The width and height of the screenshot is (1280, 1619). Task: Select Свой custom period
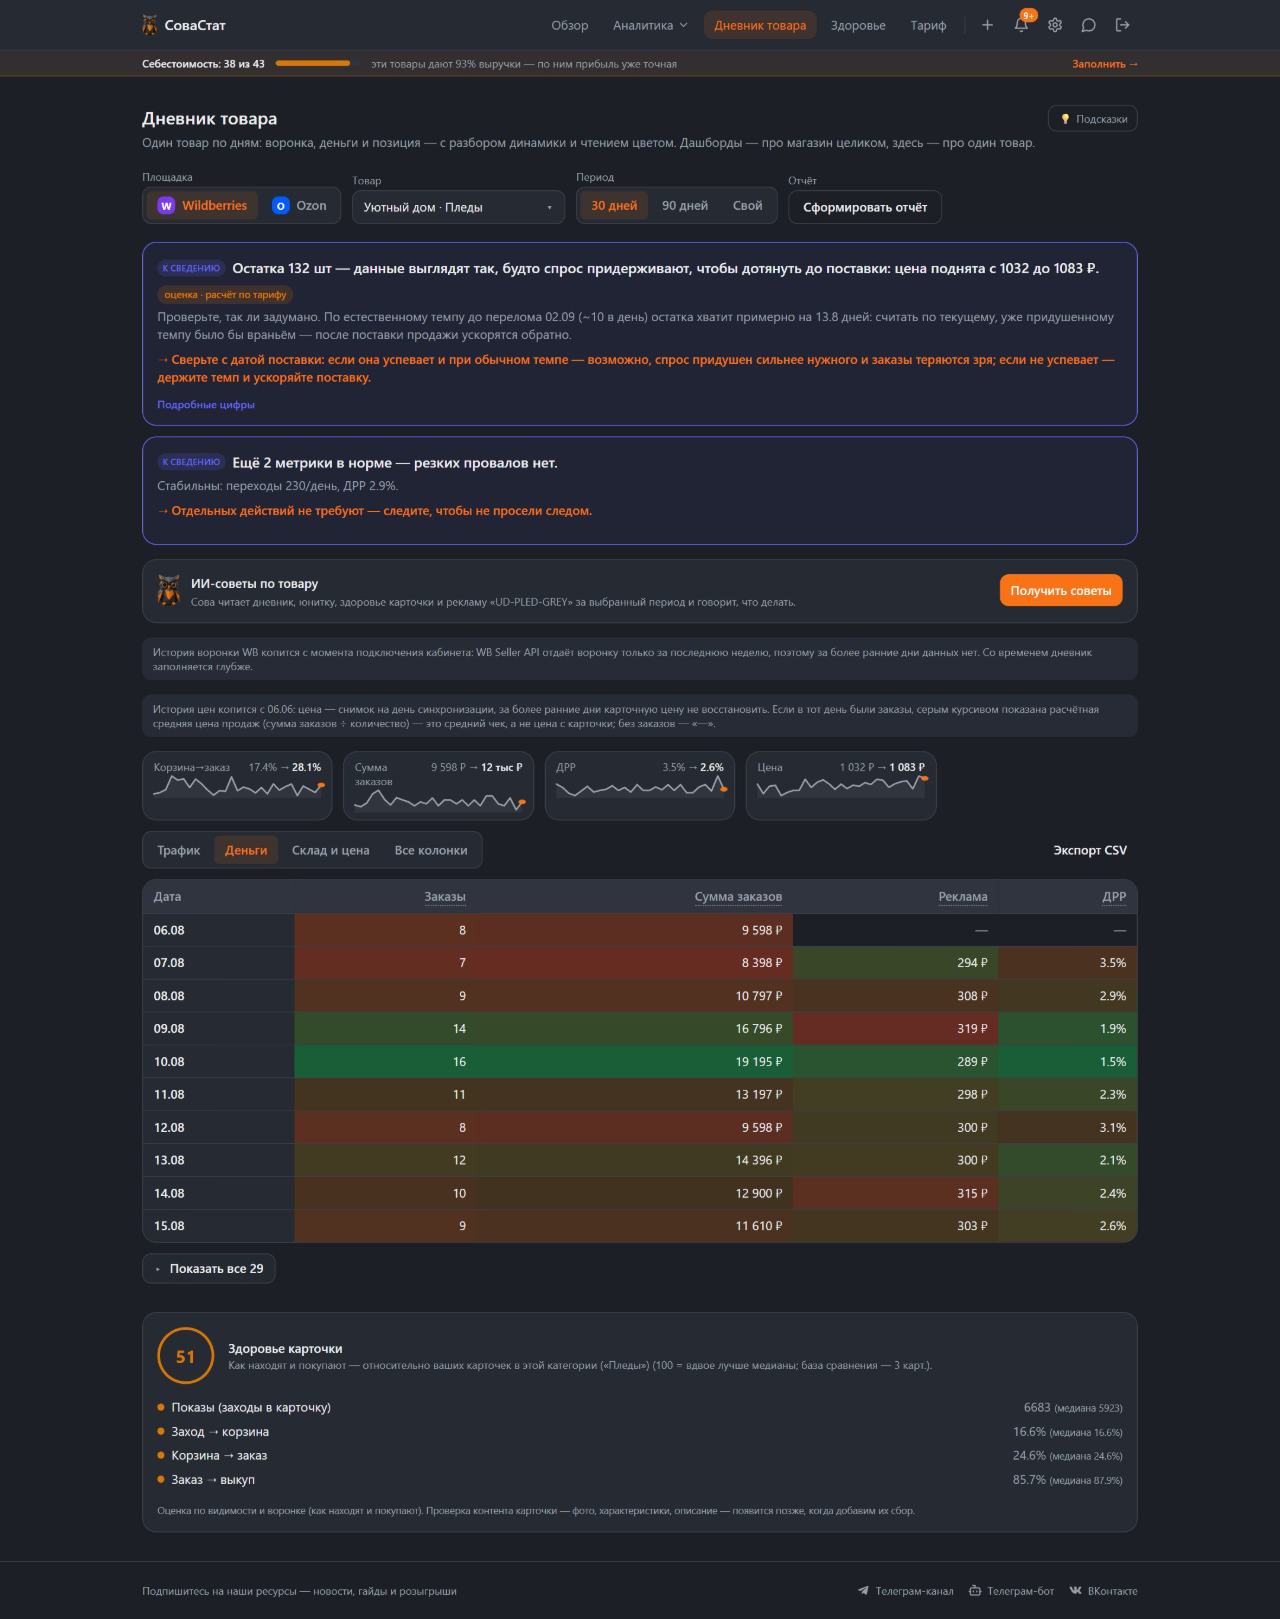click(747, 206)
